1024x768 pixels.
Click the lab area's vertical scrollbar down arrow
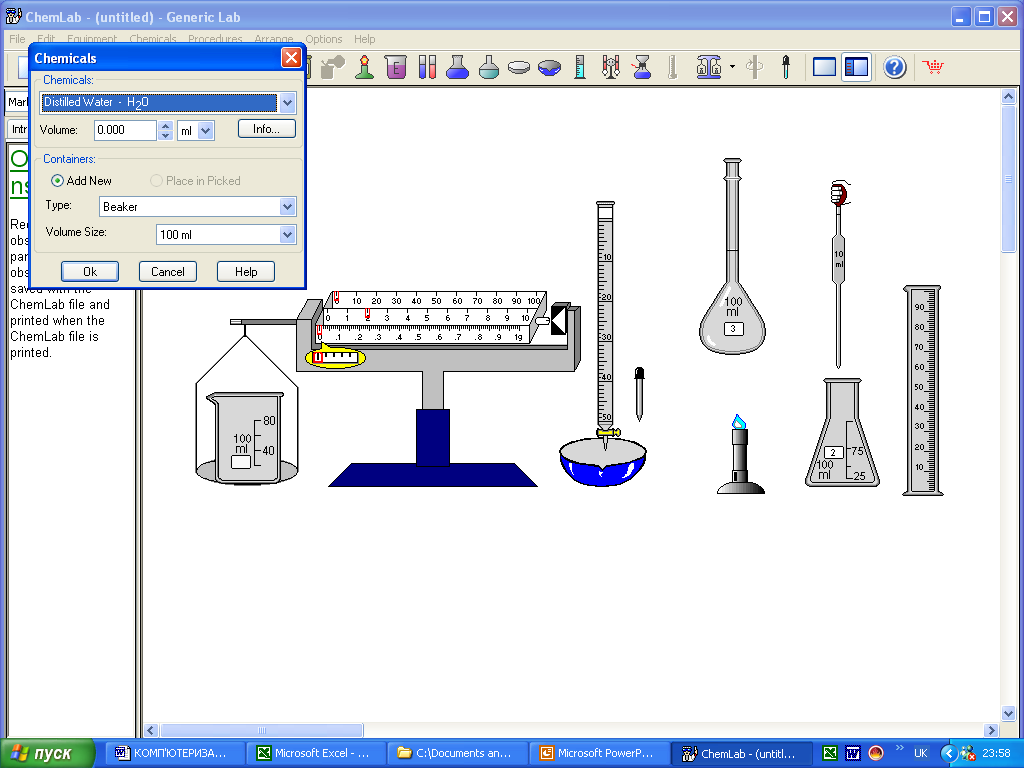(x=1008, y=714)
